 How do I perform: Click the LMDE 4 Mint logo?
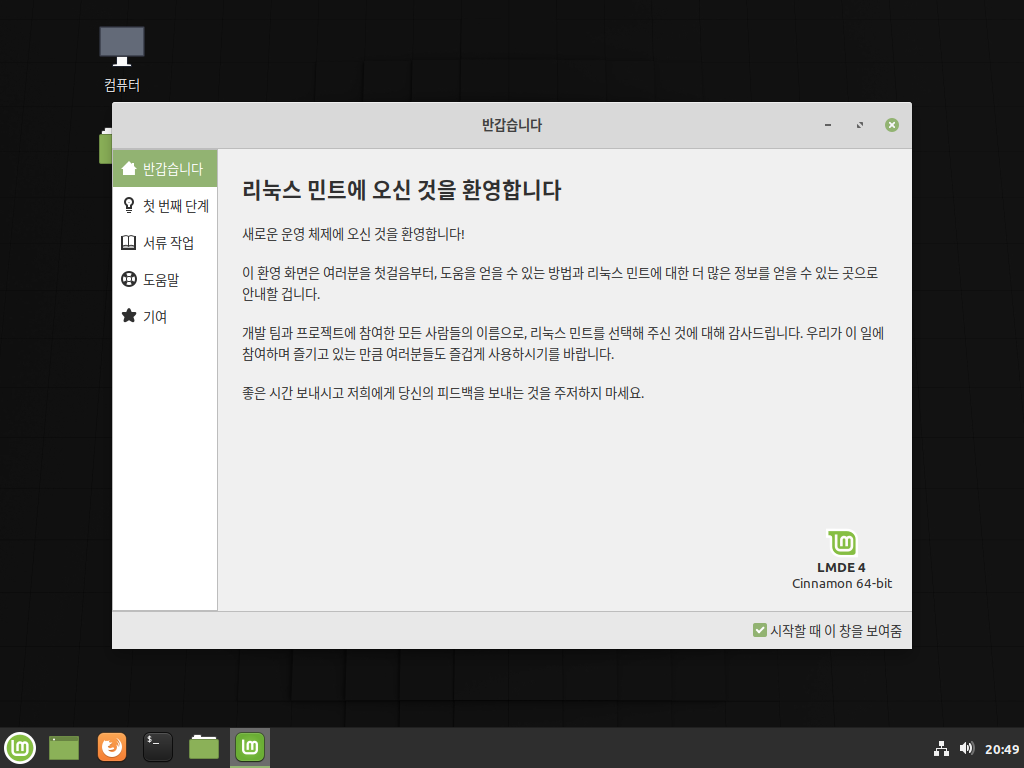tap(842, 543)
